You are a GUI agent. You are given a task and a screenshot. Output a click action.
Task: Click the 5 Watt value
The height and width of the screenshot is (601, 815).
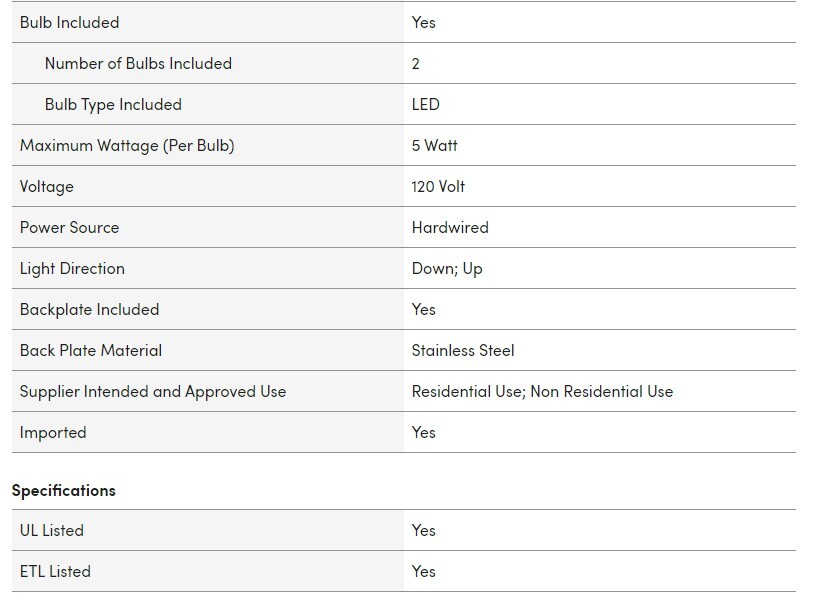tap(434, 145)
